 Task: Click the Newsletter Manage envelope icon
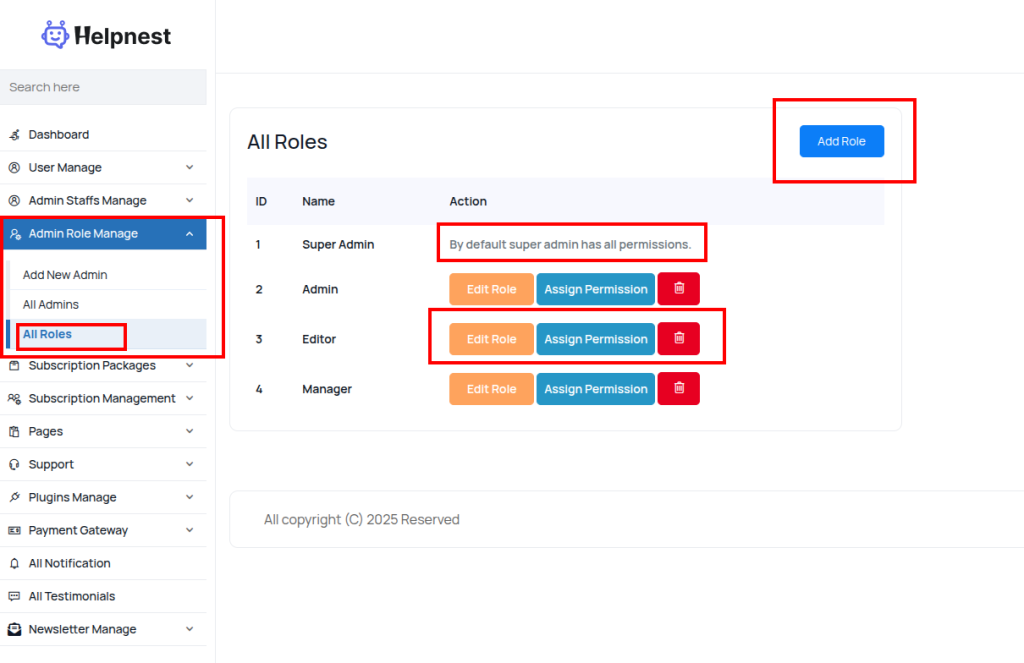click(x=14, y=630)
